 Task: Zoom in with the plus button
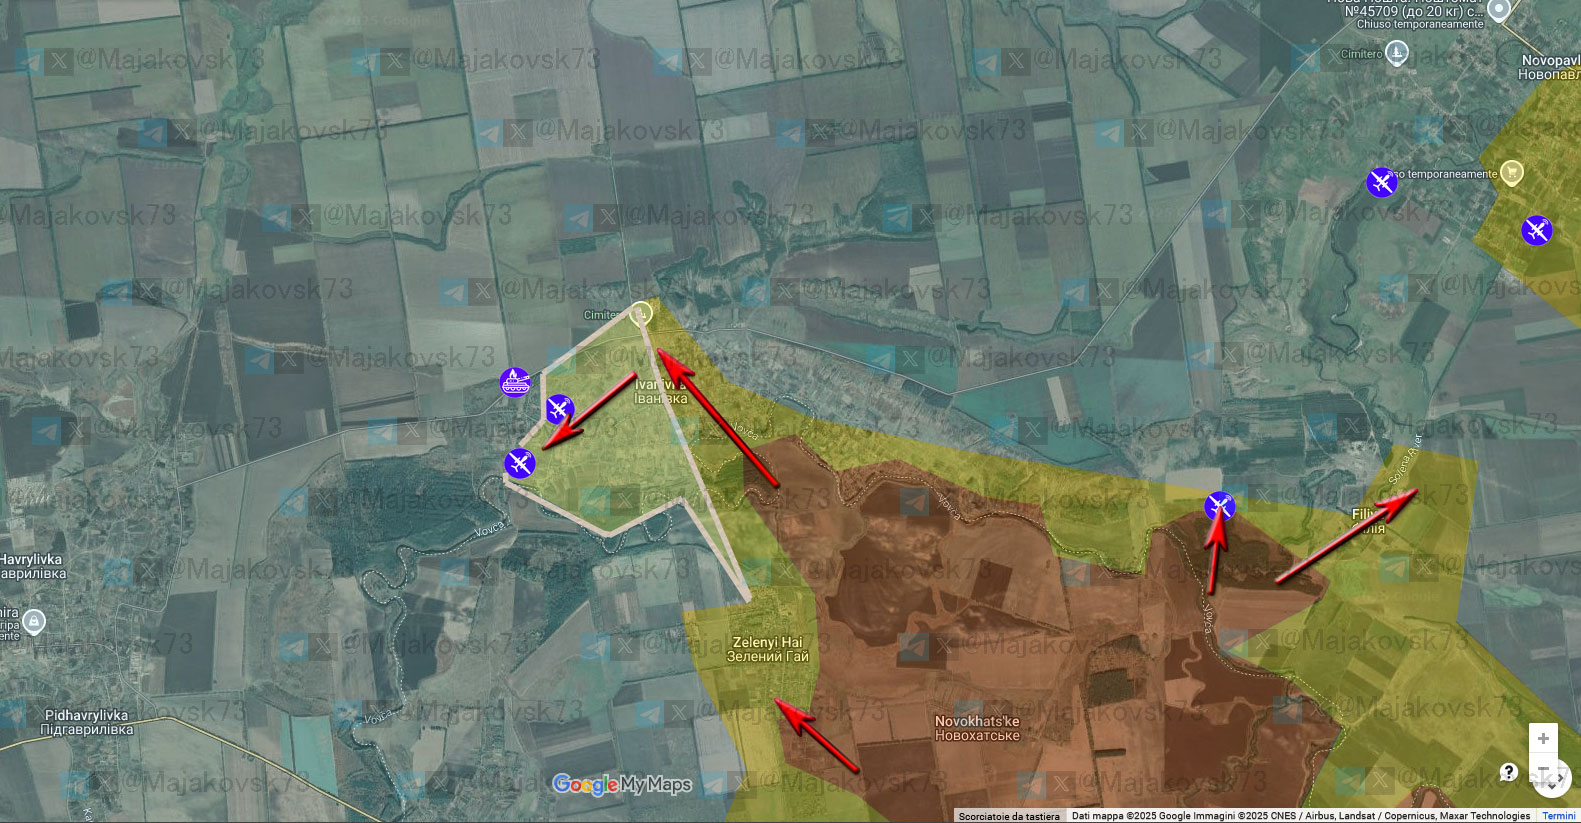1543,738
